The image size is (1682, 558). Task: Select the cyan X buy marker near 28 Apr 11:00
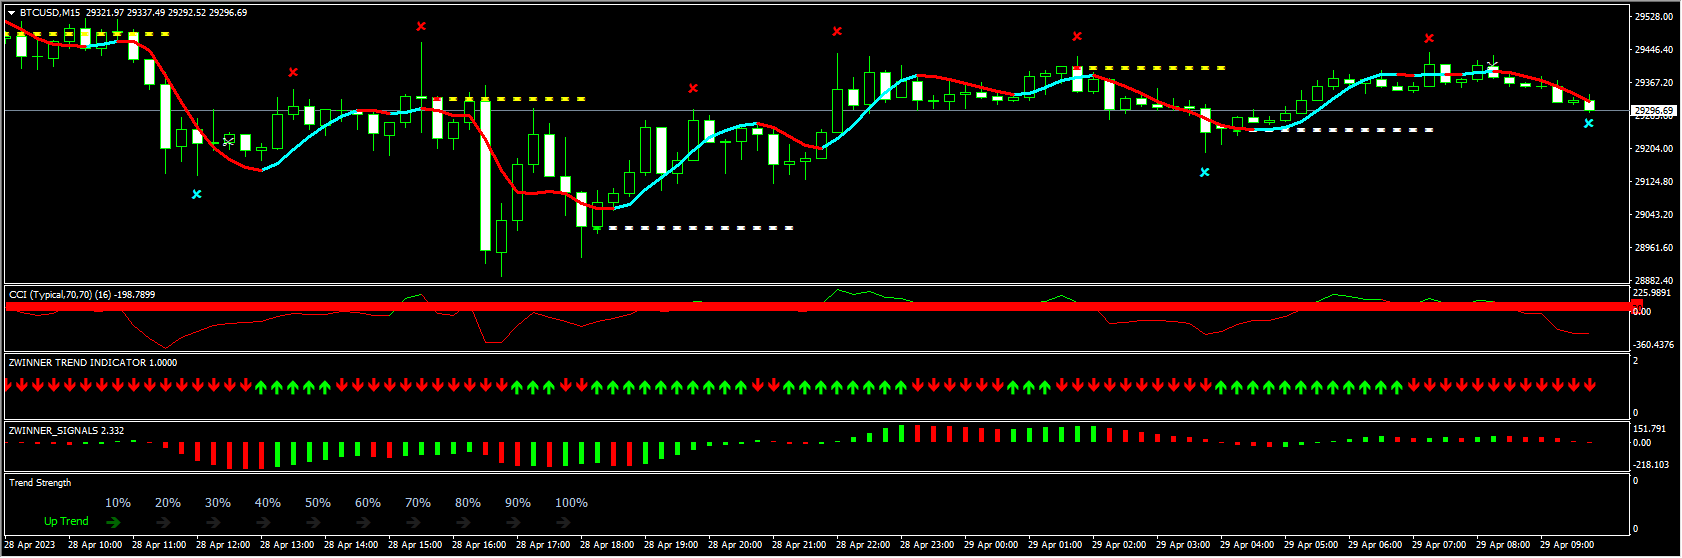pos(197,194)
